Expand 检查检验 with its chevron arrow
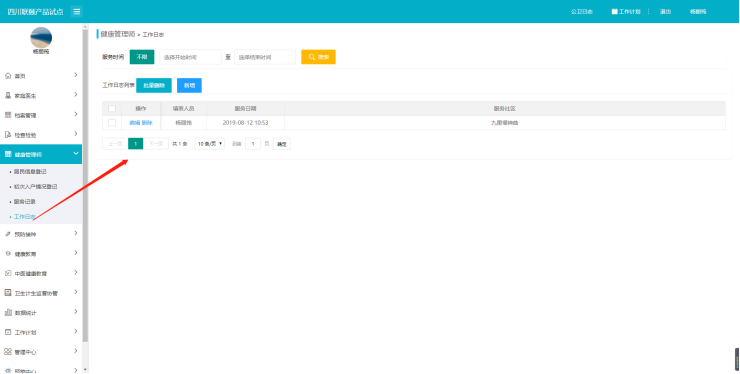The height and width of the screenshot is (374, 740). click(x=76, y=134)
